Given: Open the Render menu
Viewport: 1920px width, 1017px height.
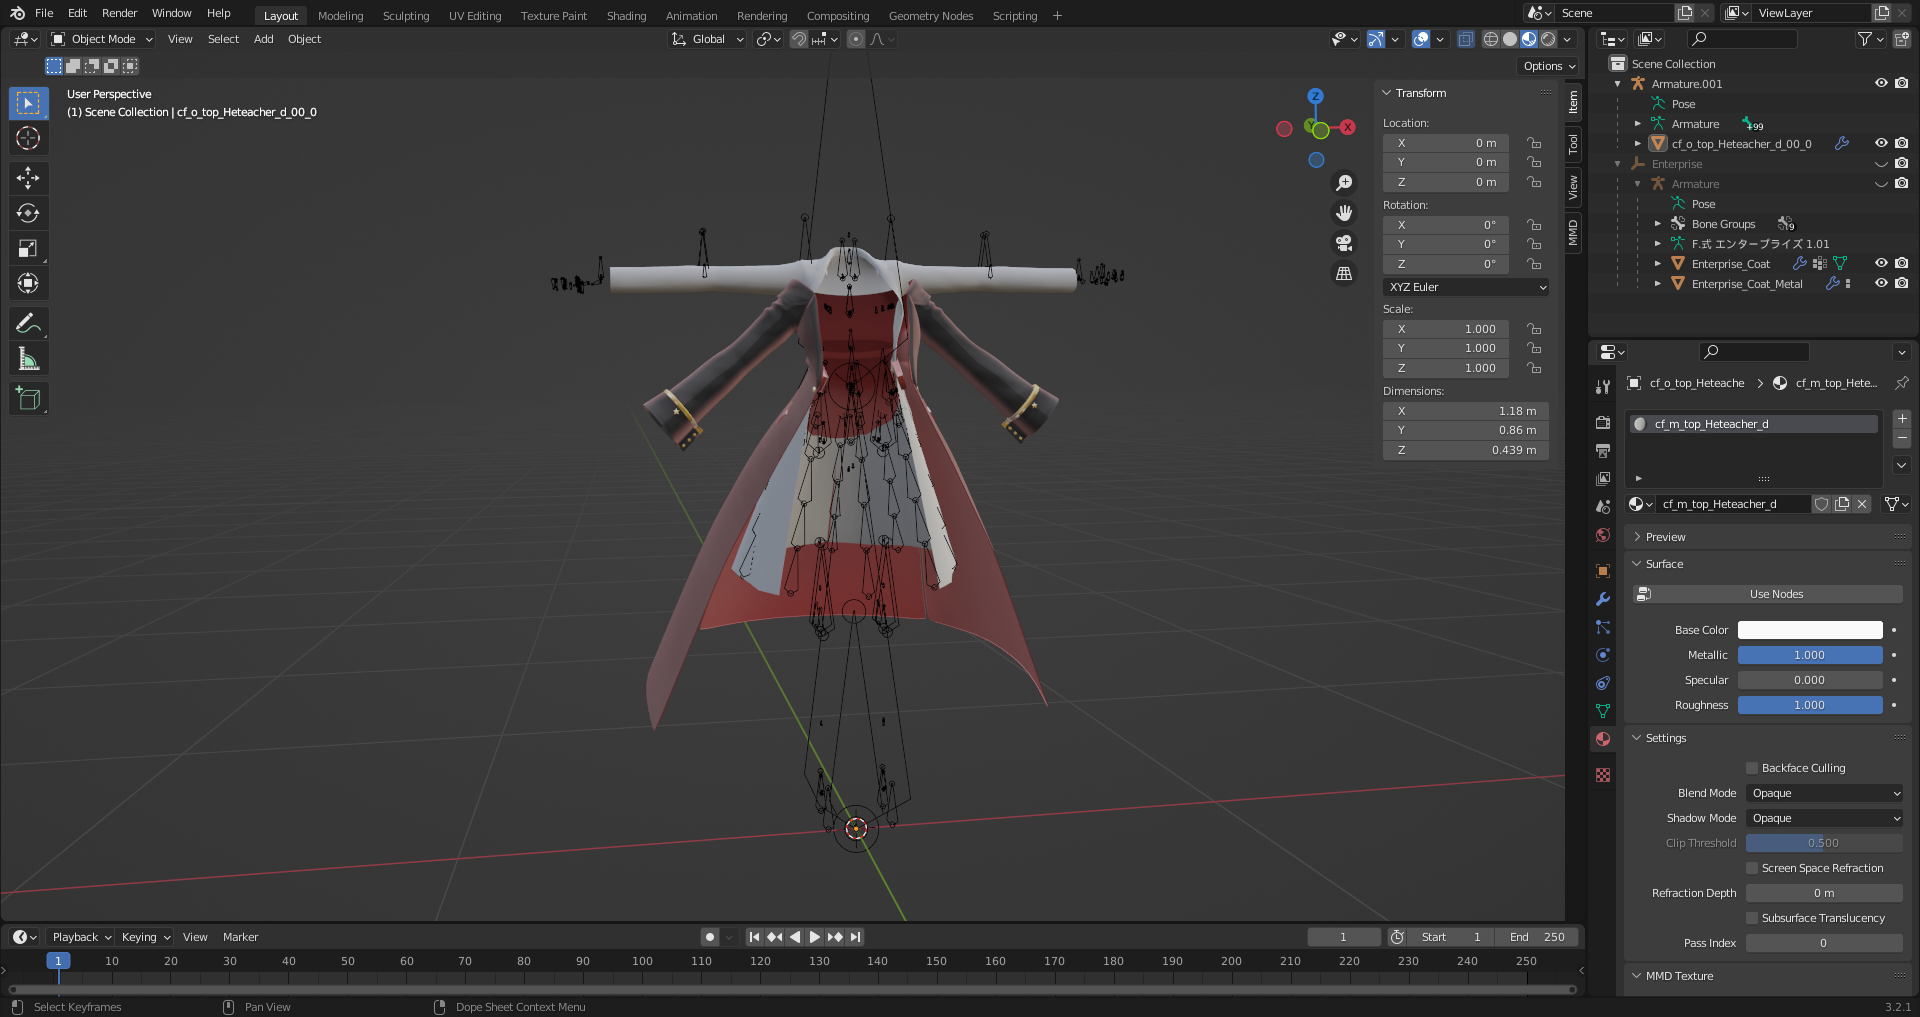Looking at the screenshot, I should [119, 13].
